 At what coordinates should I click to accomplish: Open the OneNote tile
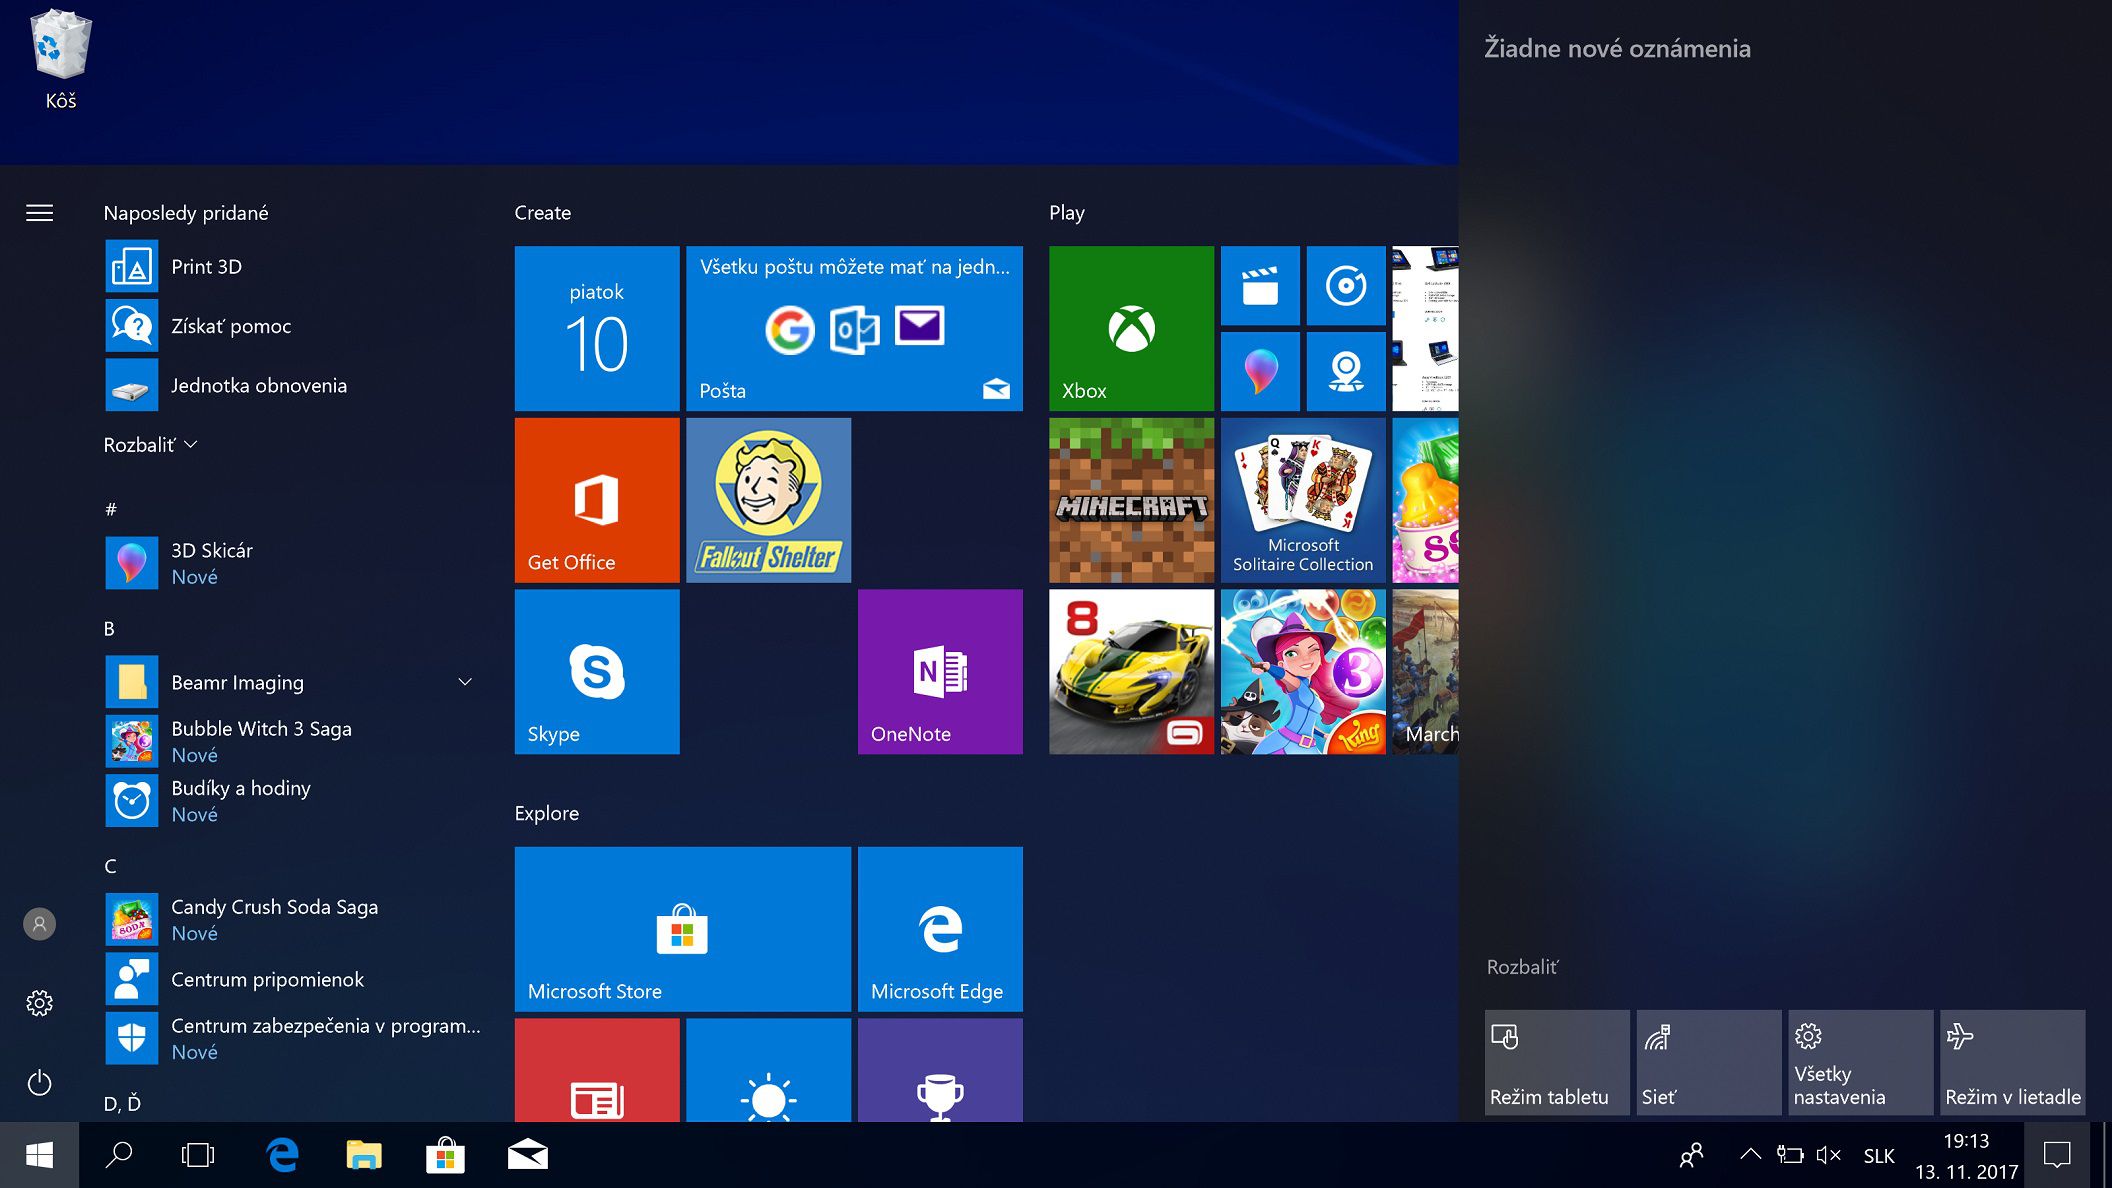tap(940, 671)
